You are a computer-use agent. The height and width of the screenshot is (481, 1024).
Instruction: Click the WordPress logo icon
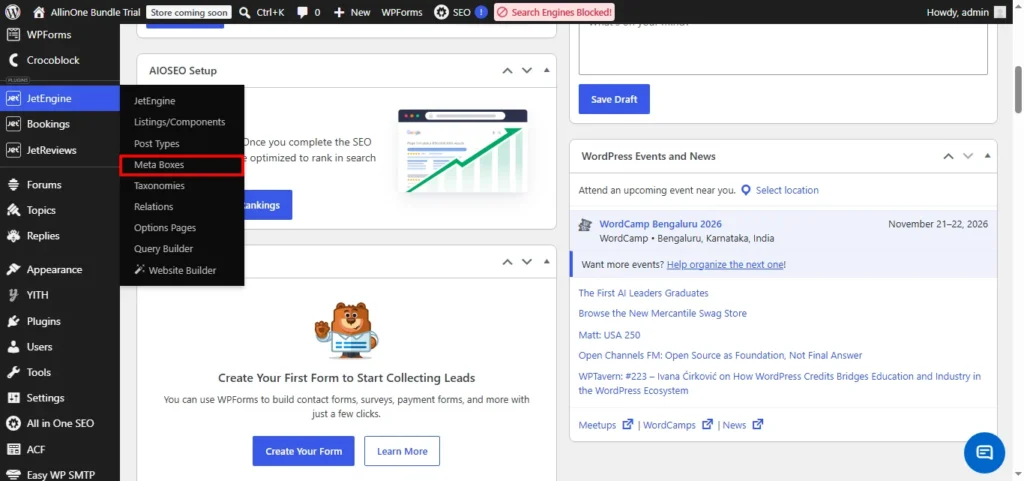(x=13, y=12)
